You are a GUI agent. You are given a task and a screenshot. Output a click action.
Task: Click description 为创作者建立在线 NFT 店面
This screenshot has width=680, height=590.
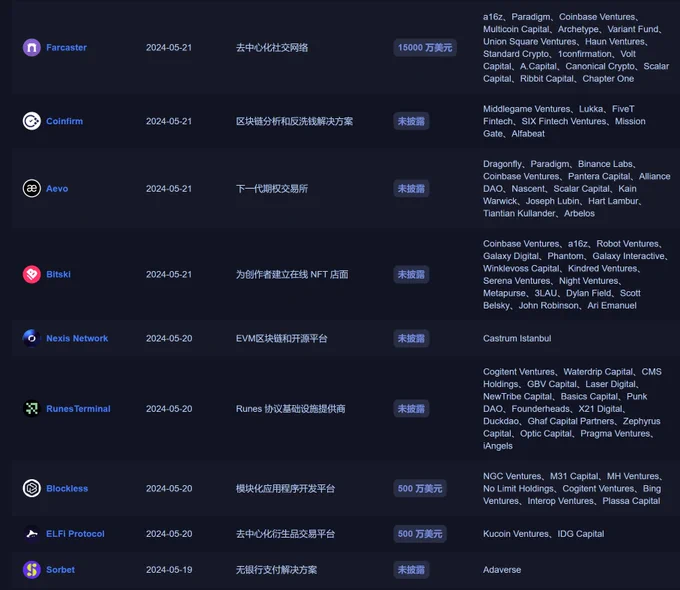292,274
